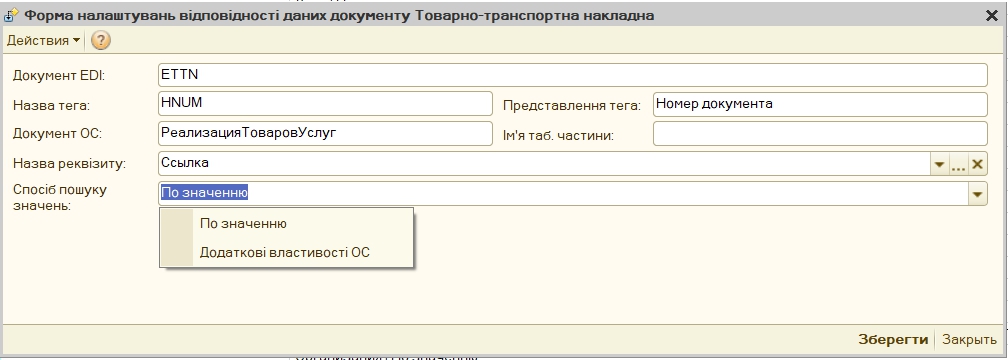Click the Назва реквізиту field with Ссылка

point(544,164)
